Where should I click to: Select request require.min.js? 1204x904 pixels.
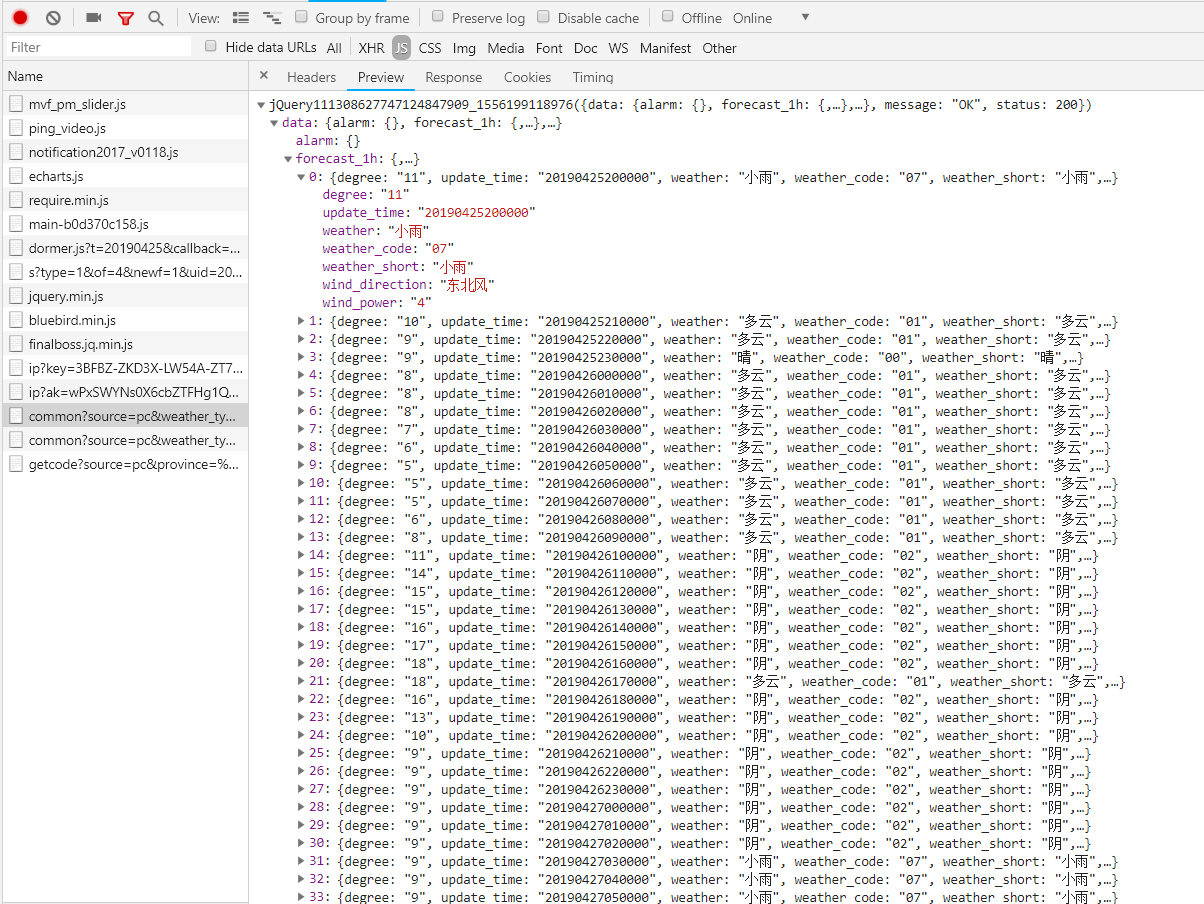pyautogui.click(x=124, y=200)
